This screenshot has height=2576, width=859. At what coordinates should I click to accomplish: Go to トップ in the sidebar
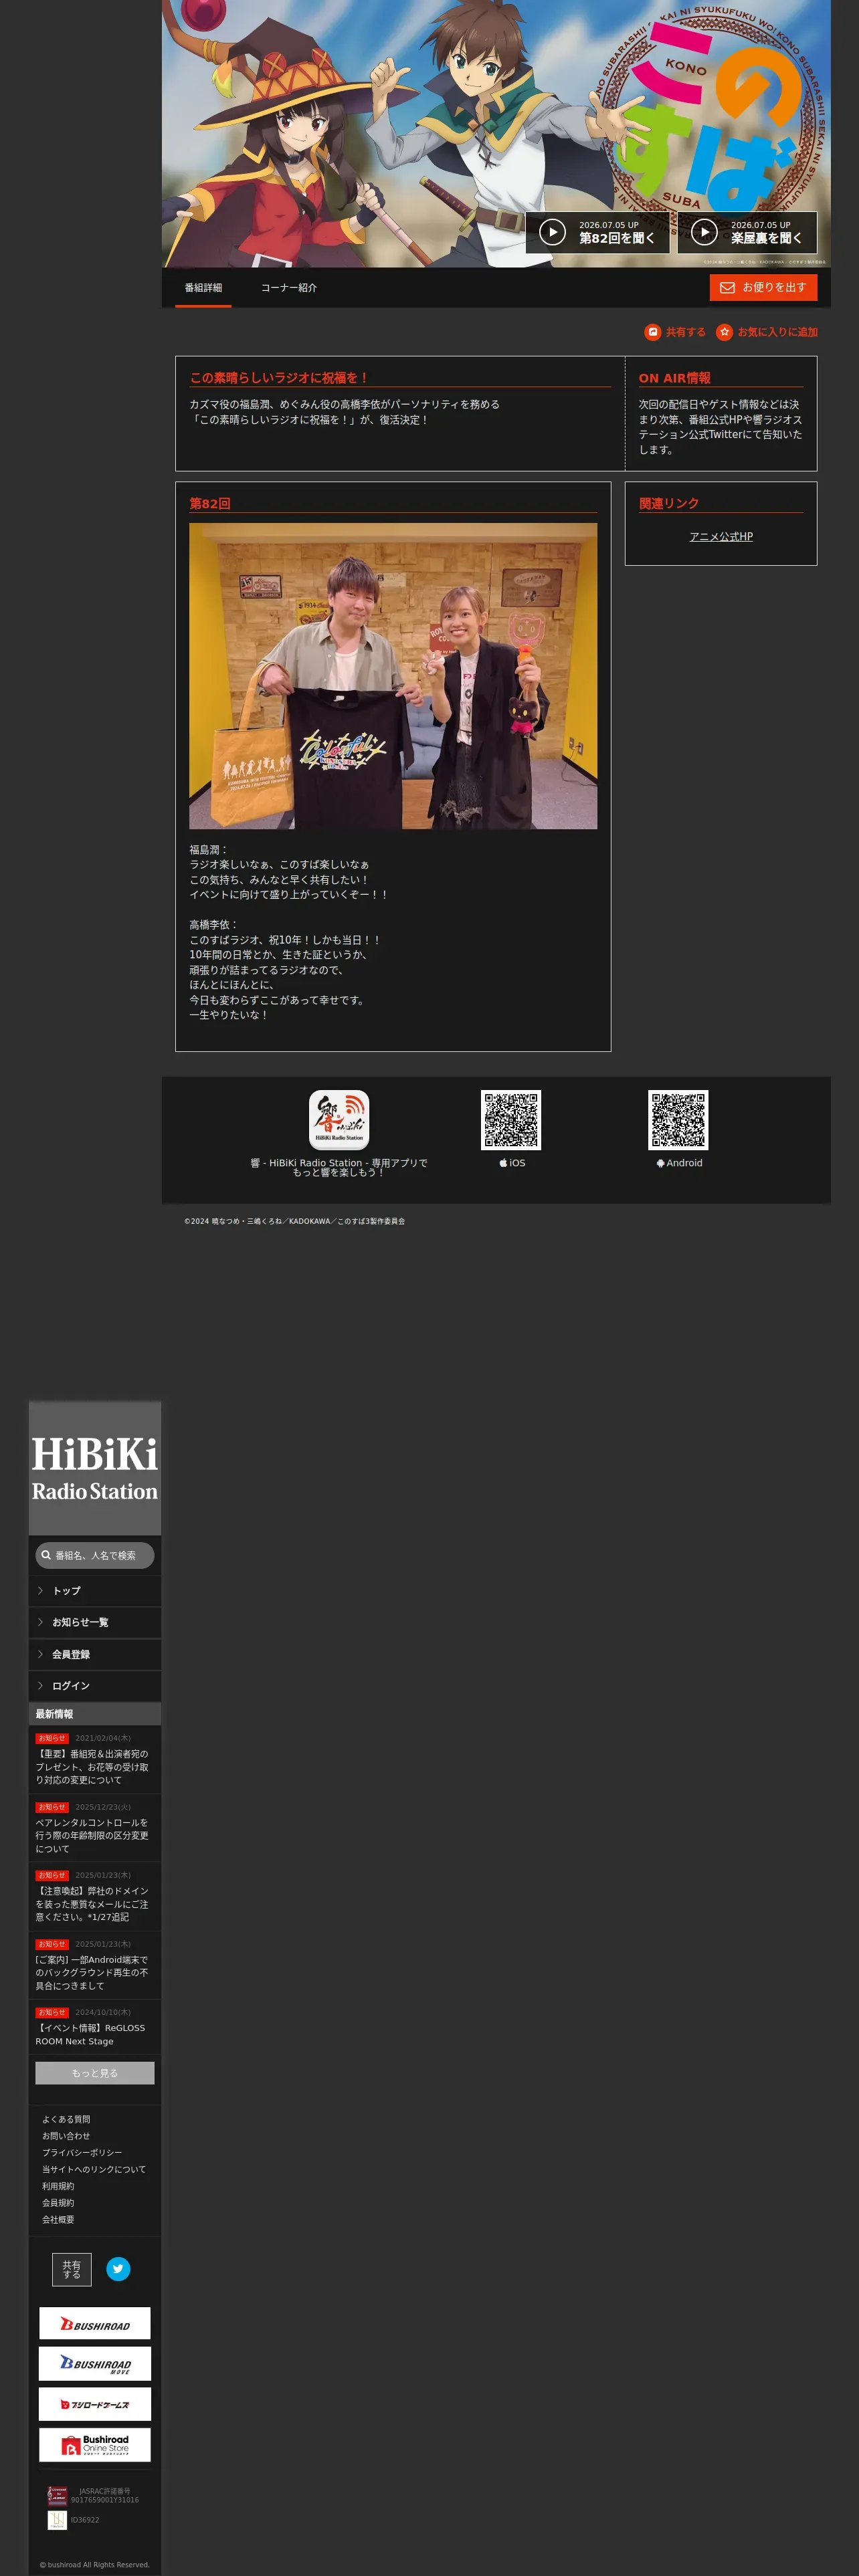click(95, 1591)
